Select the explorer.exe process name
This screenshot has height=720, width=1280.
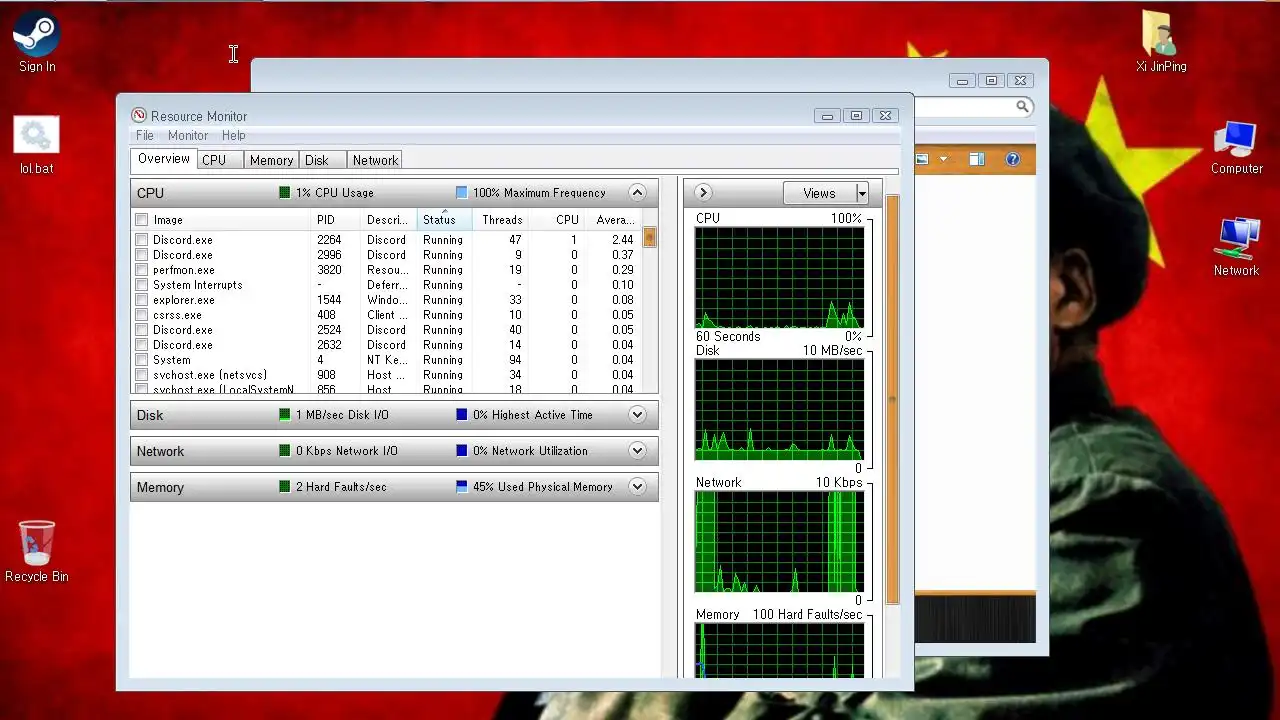(x=184, y=300)
